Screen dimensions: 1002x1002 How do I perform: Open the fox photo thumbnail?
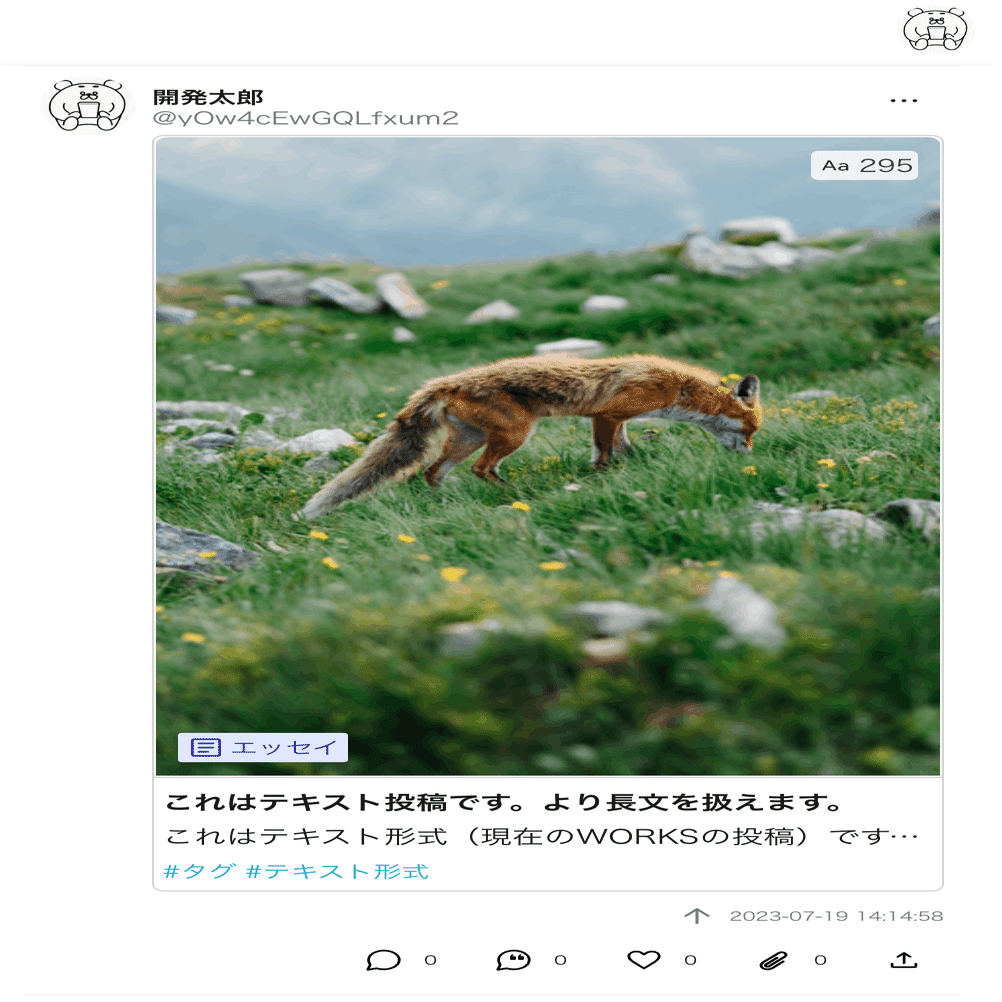pyautogui.click(x=548, y=456)
